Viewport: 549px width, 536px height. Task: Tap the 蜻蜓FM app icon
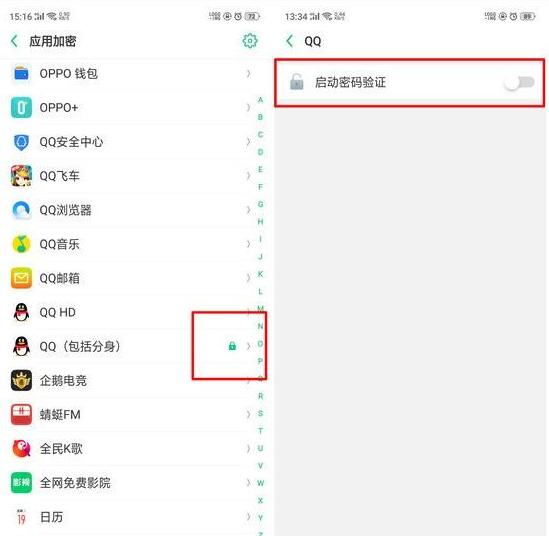pyautogui.click(x=21, y=415)
